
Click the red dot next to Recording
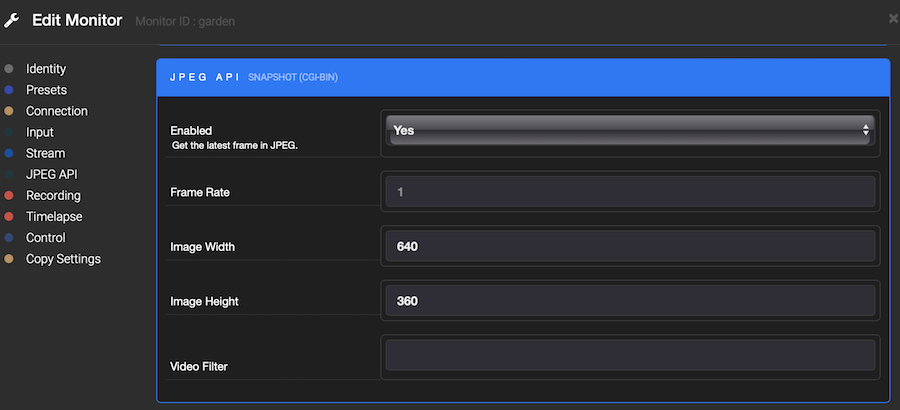pyautogui.click(x=9, y=196)
